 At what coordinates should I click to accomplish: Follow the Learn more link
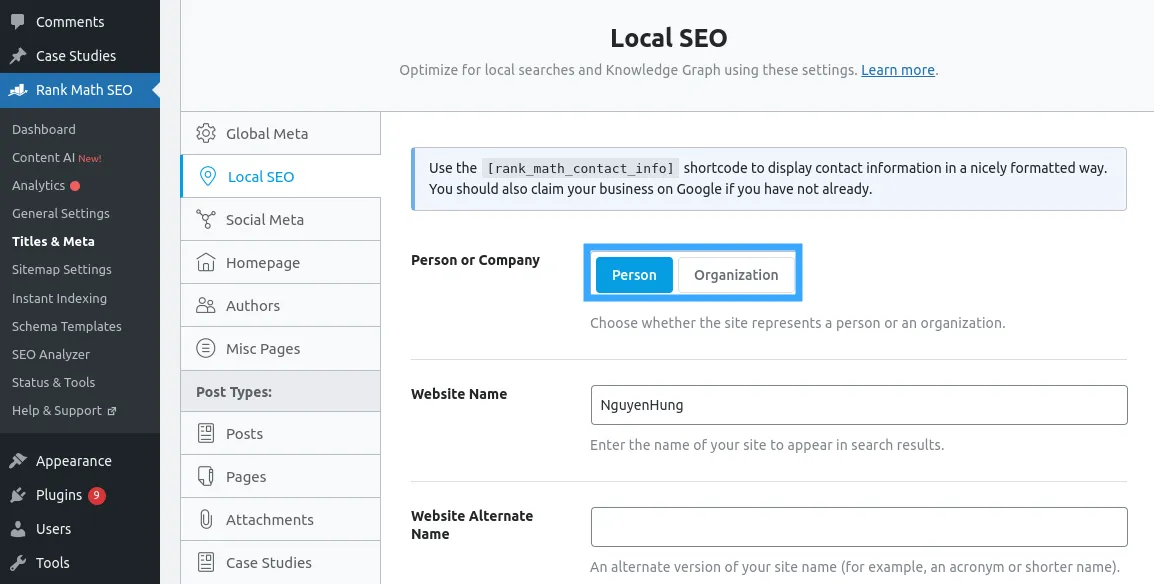tap(898, 71)
